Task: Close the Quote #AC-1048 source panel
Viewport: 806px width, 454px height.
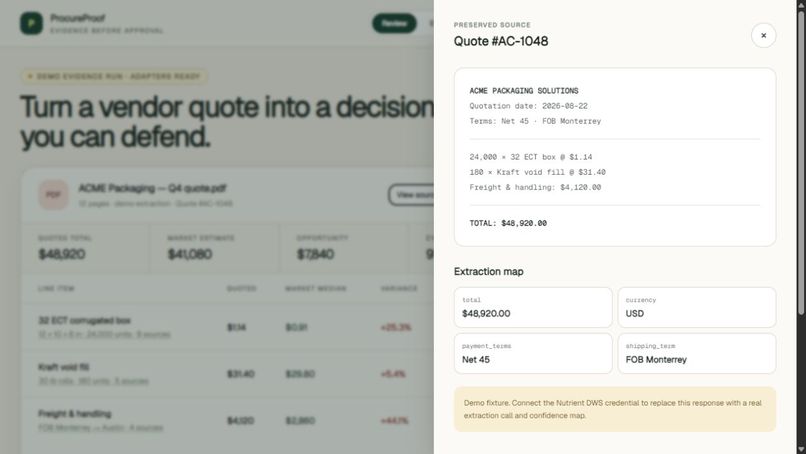Action: tap(763, 35)
